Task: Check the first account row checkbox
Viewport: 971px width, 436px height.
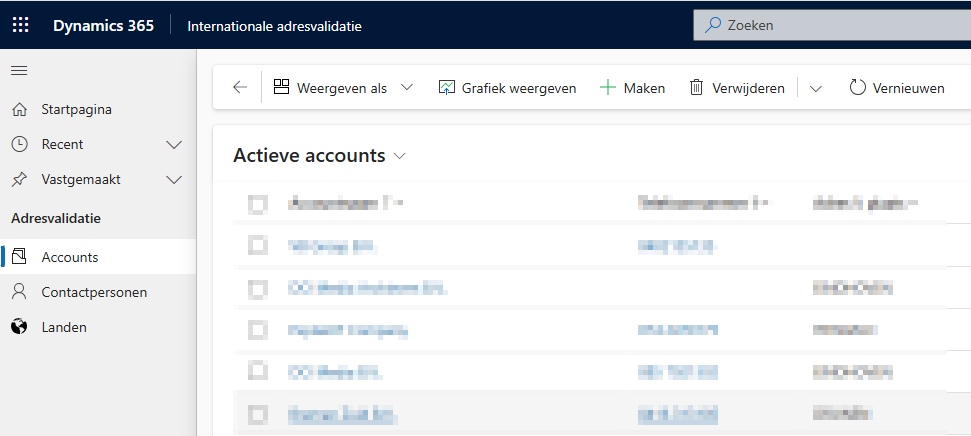Action: click(257, 244)
